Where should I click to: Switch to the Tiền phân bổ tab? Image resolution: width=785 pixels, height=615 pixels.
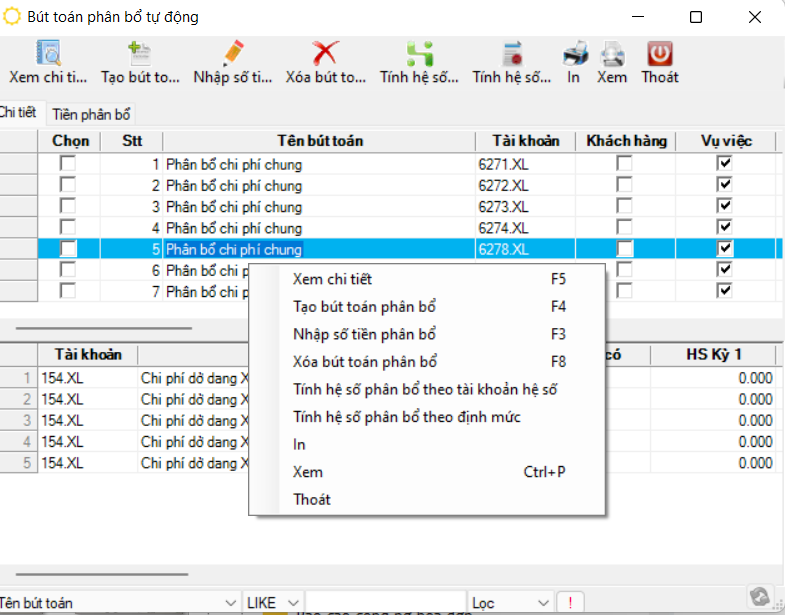91,115
